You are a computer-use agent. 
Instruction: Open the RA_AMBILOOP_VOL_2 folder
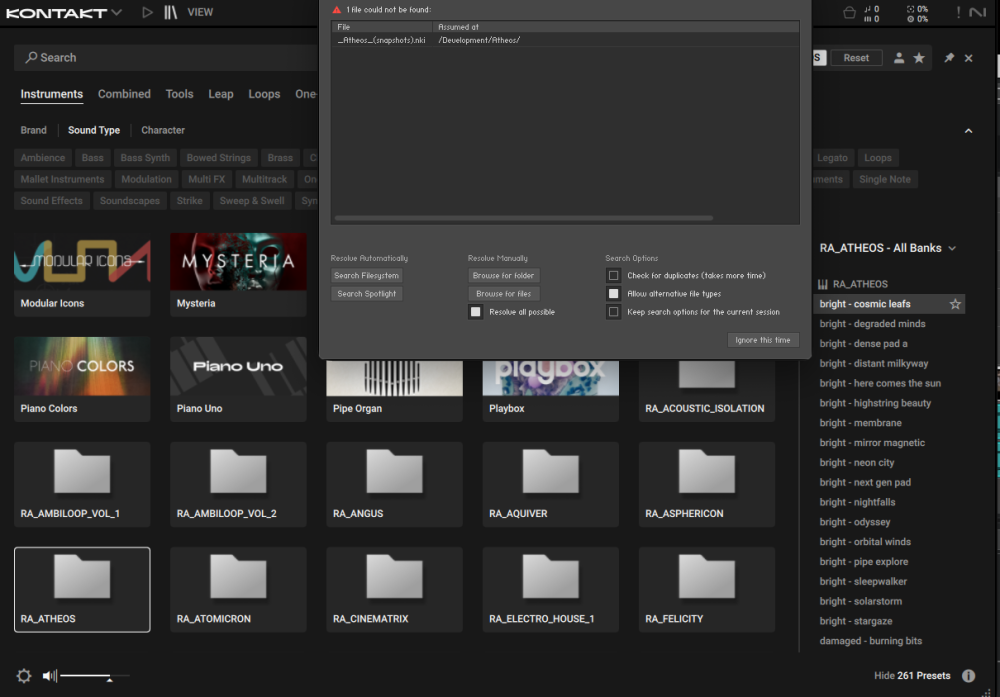click(x=238, y=485)
